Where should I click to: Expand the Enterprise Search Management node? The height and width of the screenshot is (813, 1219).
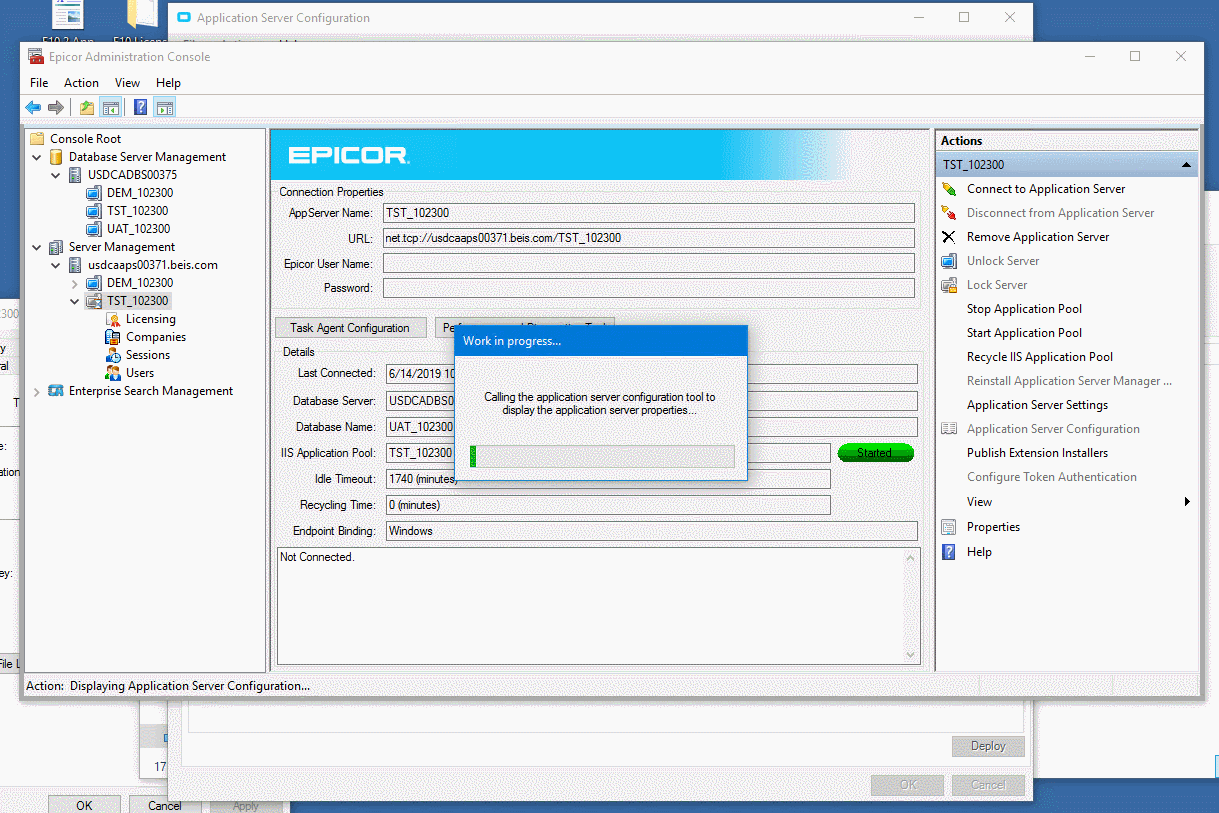click(37, 391)
